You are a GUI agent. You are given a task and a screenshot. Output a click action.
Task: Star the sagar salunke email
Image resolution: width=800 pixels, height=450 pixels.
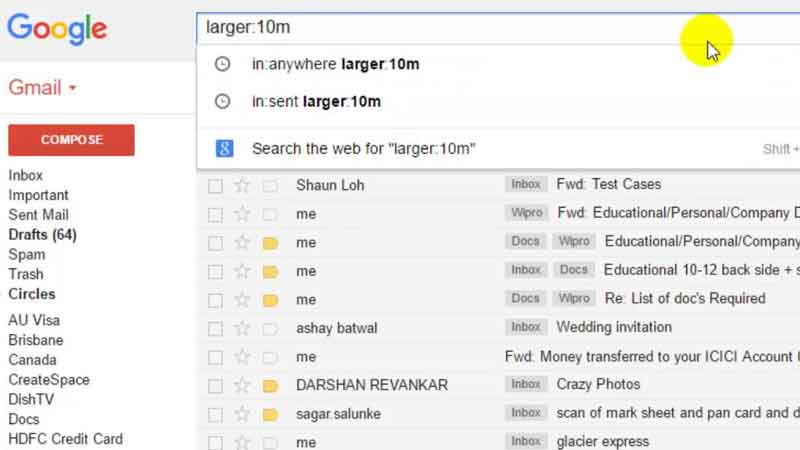click(x=242, y=414)
